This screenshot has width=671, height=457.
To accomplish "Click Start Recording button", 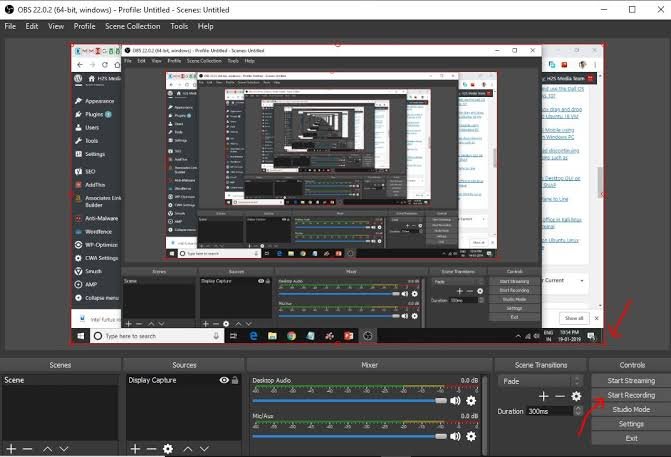I will [630, 395].
